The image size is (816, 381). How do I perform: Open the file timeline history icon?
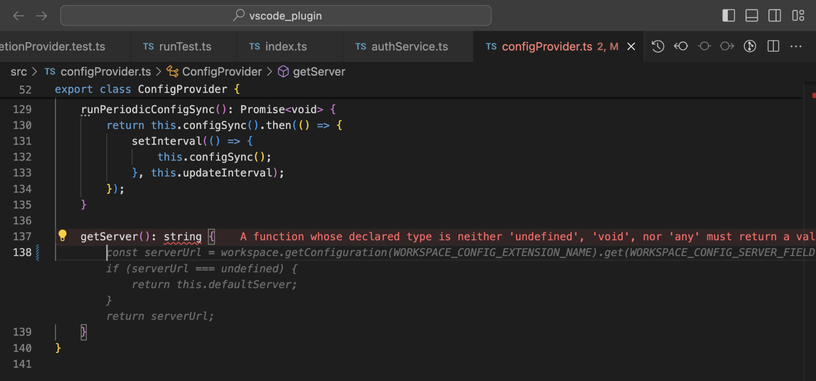658,46
